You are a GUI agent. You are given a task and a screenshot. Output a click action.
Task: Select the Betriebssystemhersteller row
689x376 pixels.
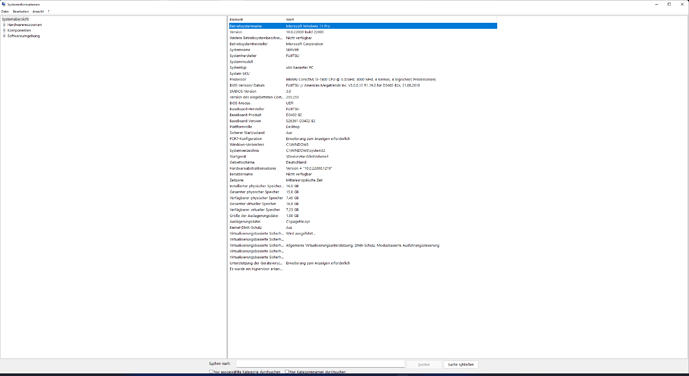point(363,44)
